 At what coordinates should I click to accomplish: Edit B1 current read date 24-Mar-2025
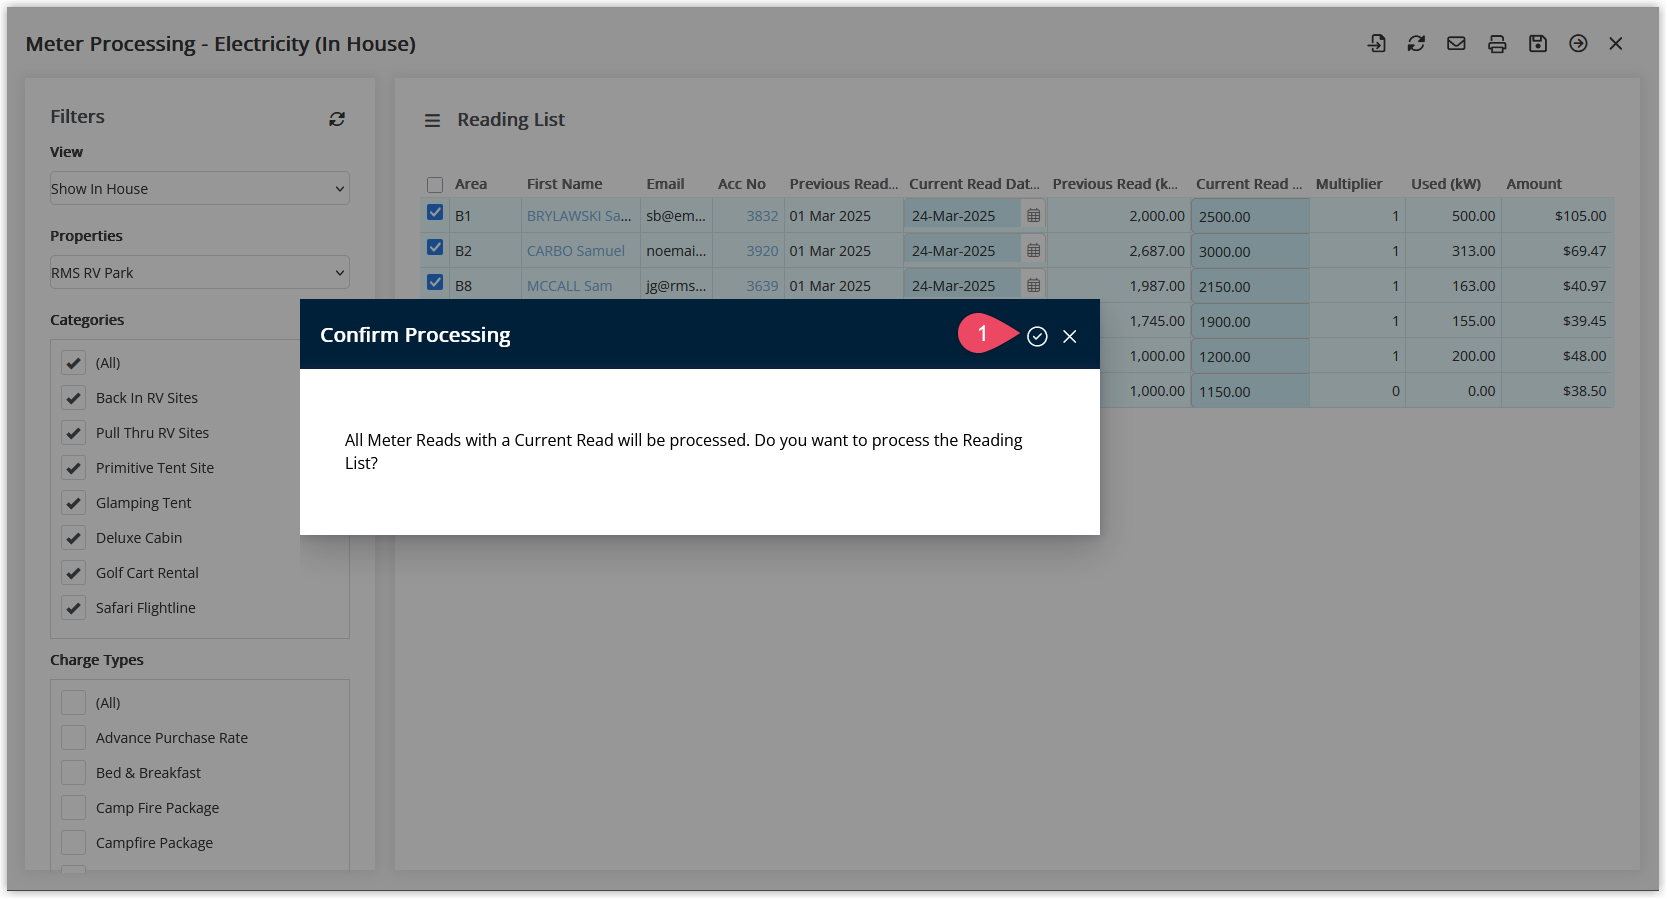tap(962, 216)
